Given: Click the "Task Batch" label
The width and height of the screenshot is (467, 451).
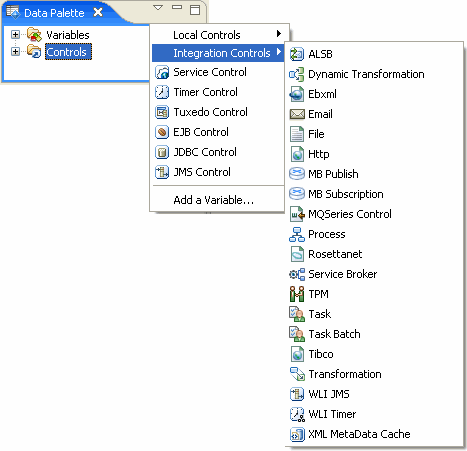Looking at the screenshot, I should (x=334, y=334).
